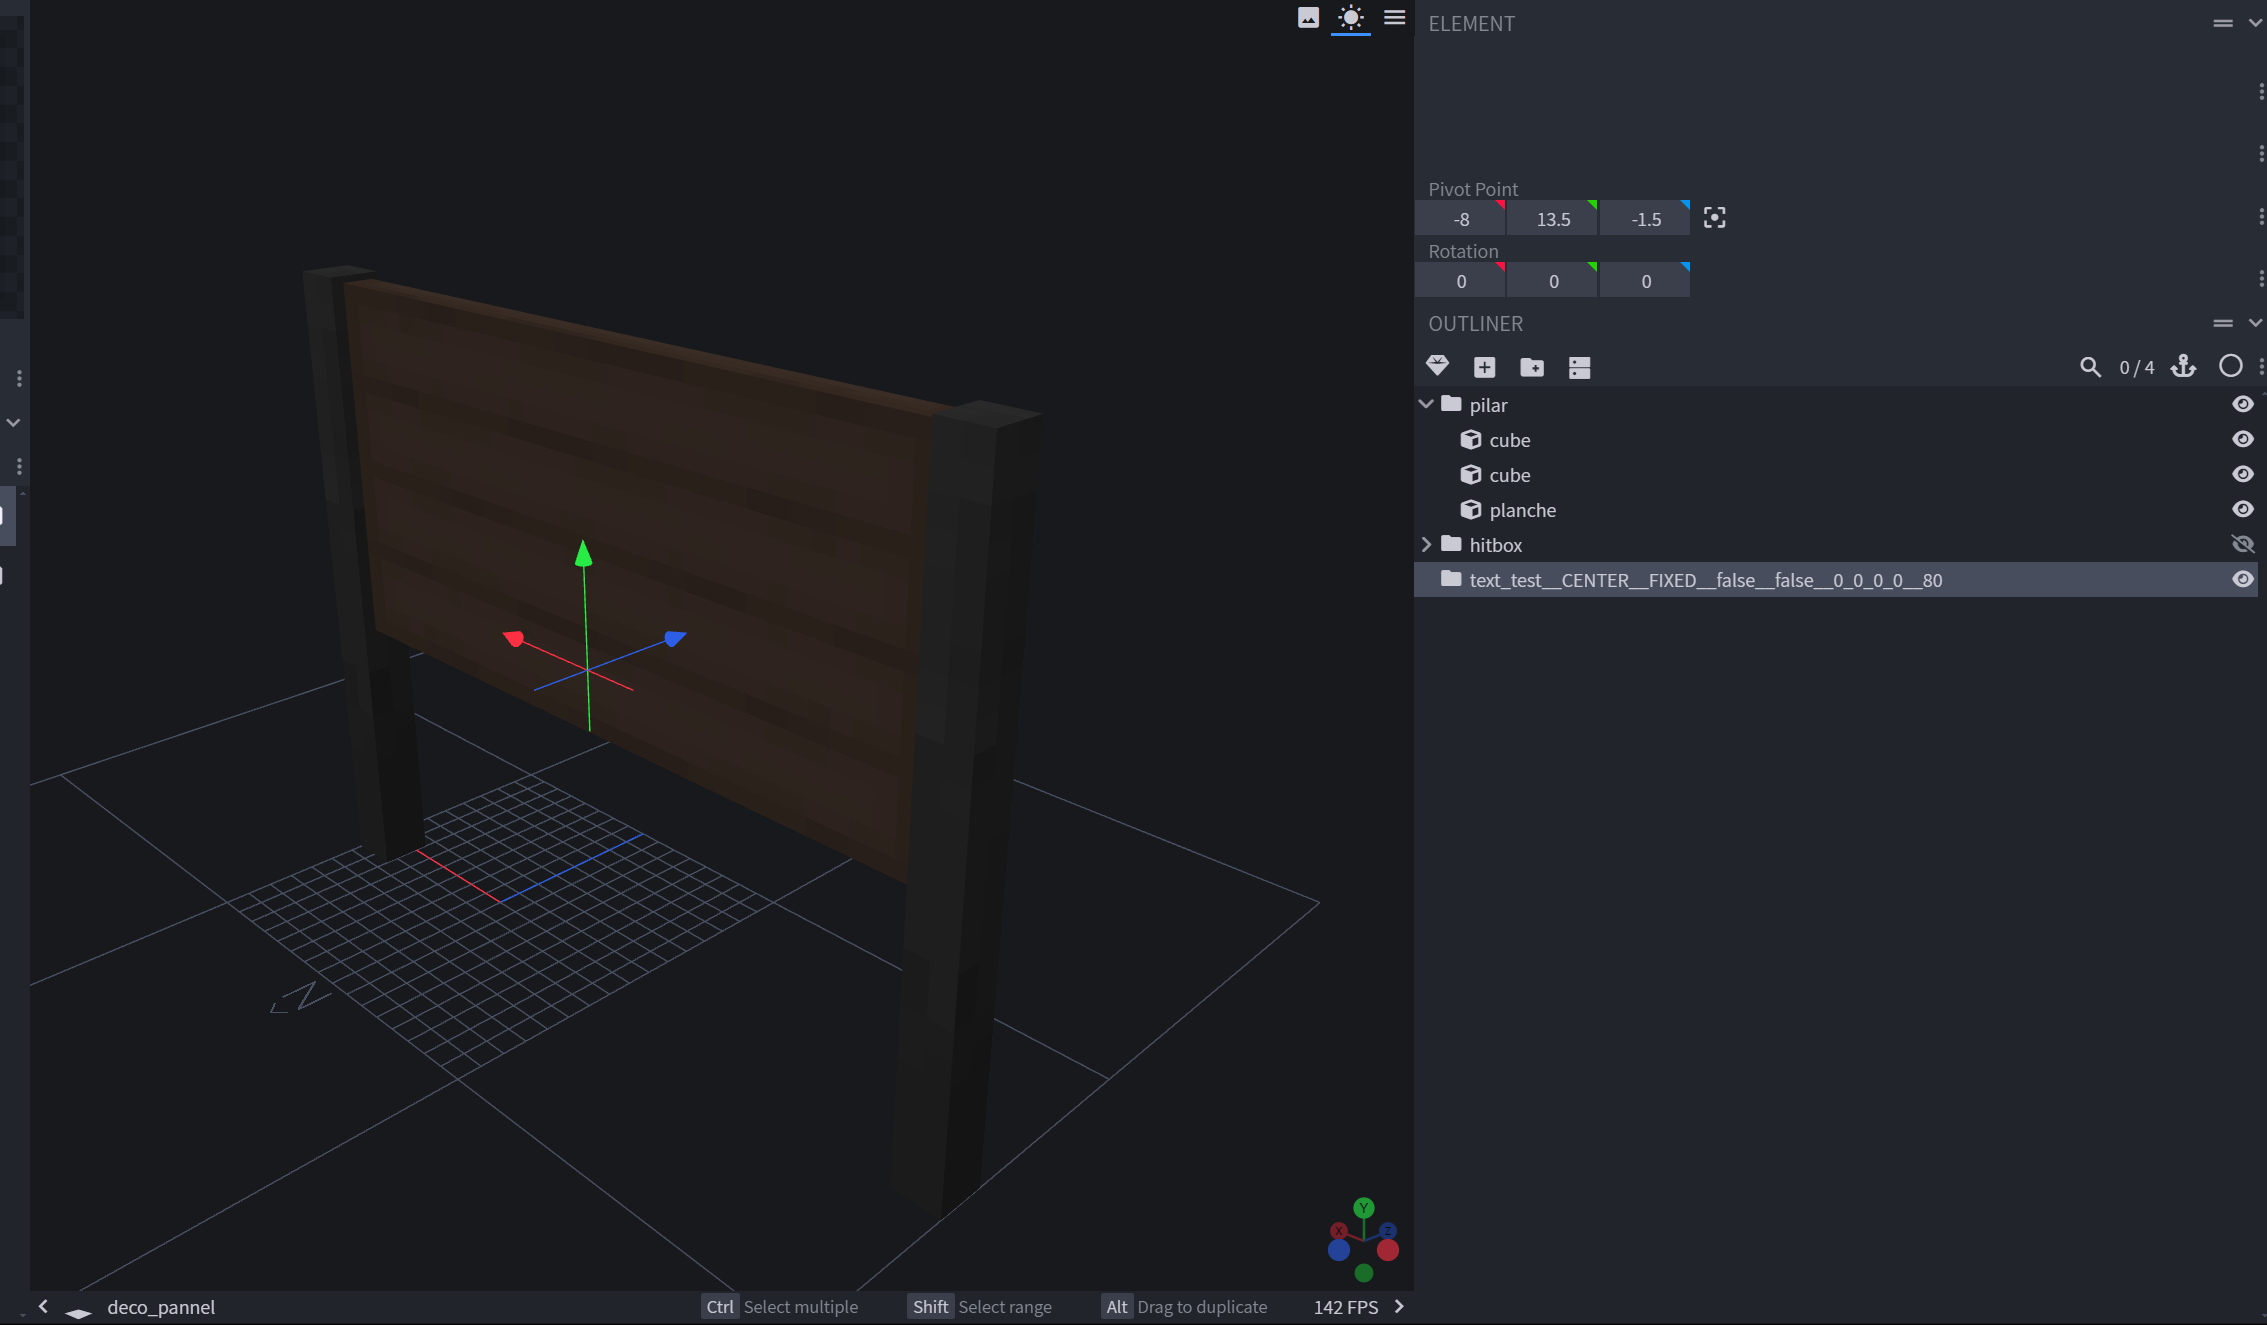2267x1325 pixels.
Task: Click the planche cube icon
Action: point(1471,509)
